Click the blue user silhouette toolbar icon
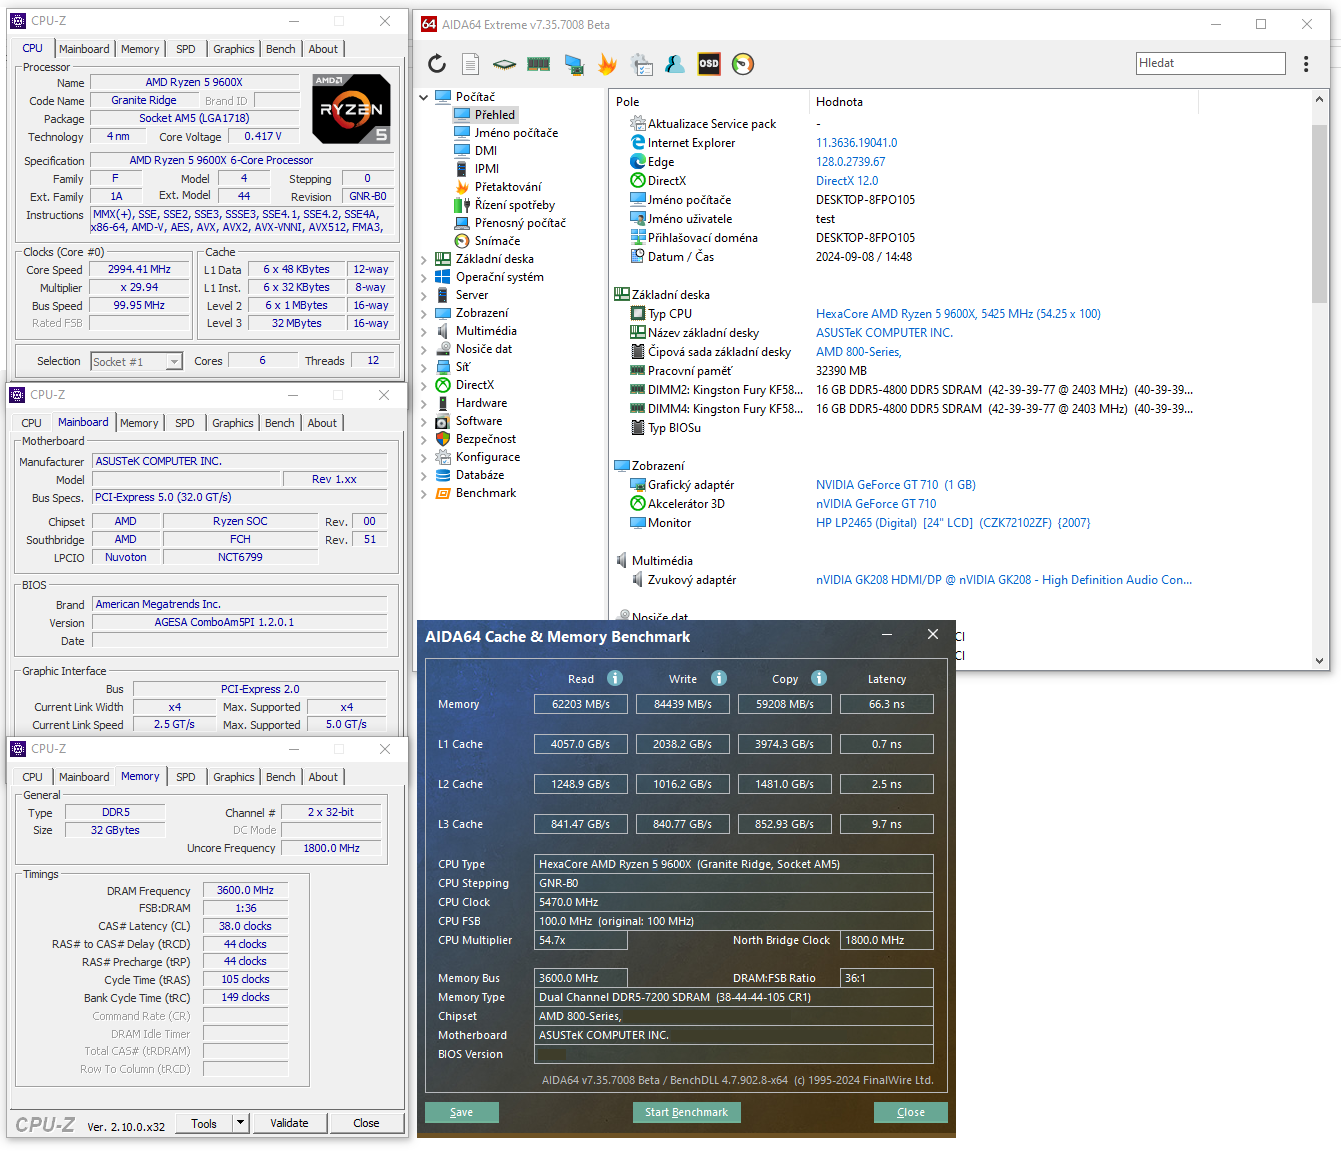The image size is (1341, 1151). 675,64
